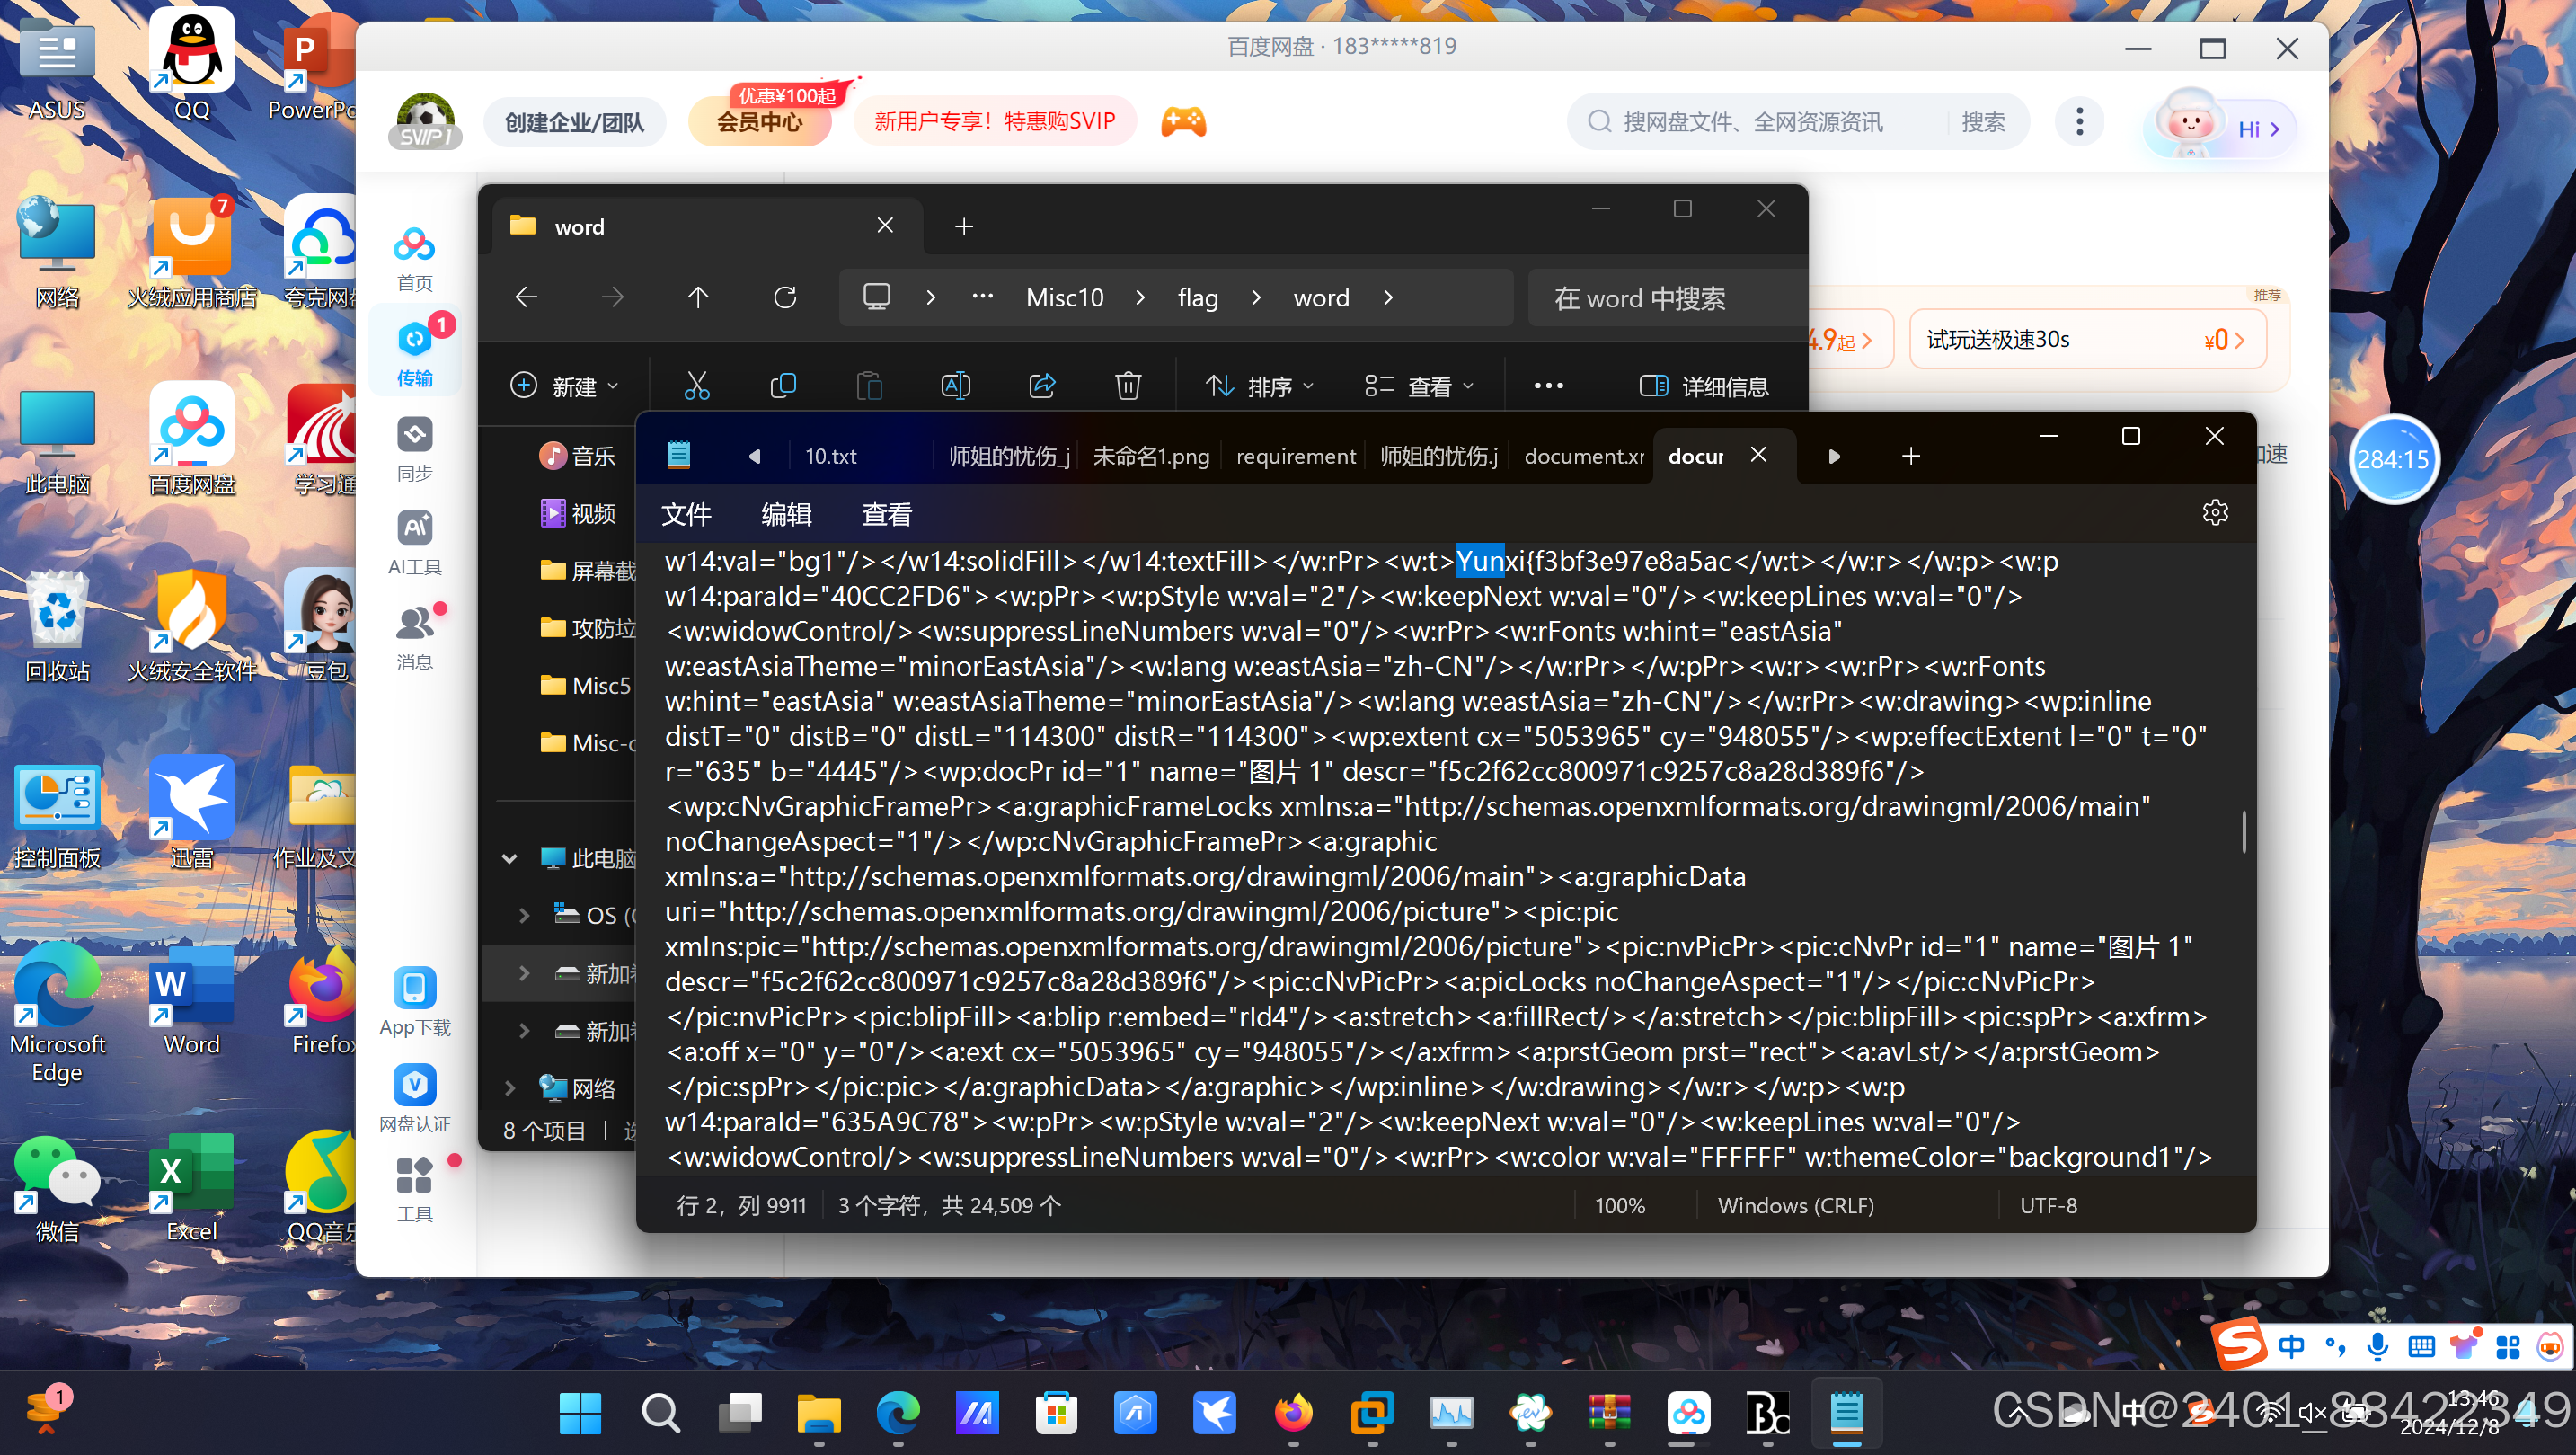Toggle the 详细信息 details pane

1704,386
